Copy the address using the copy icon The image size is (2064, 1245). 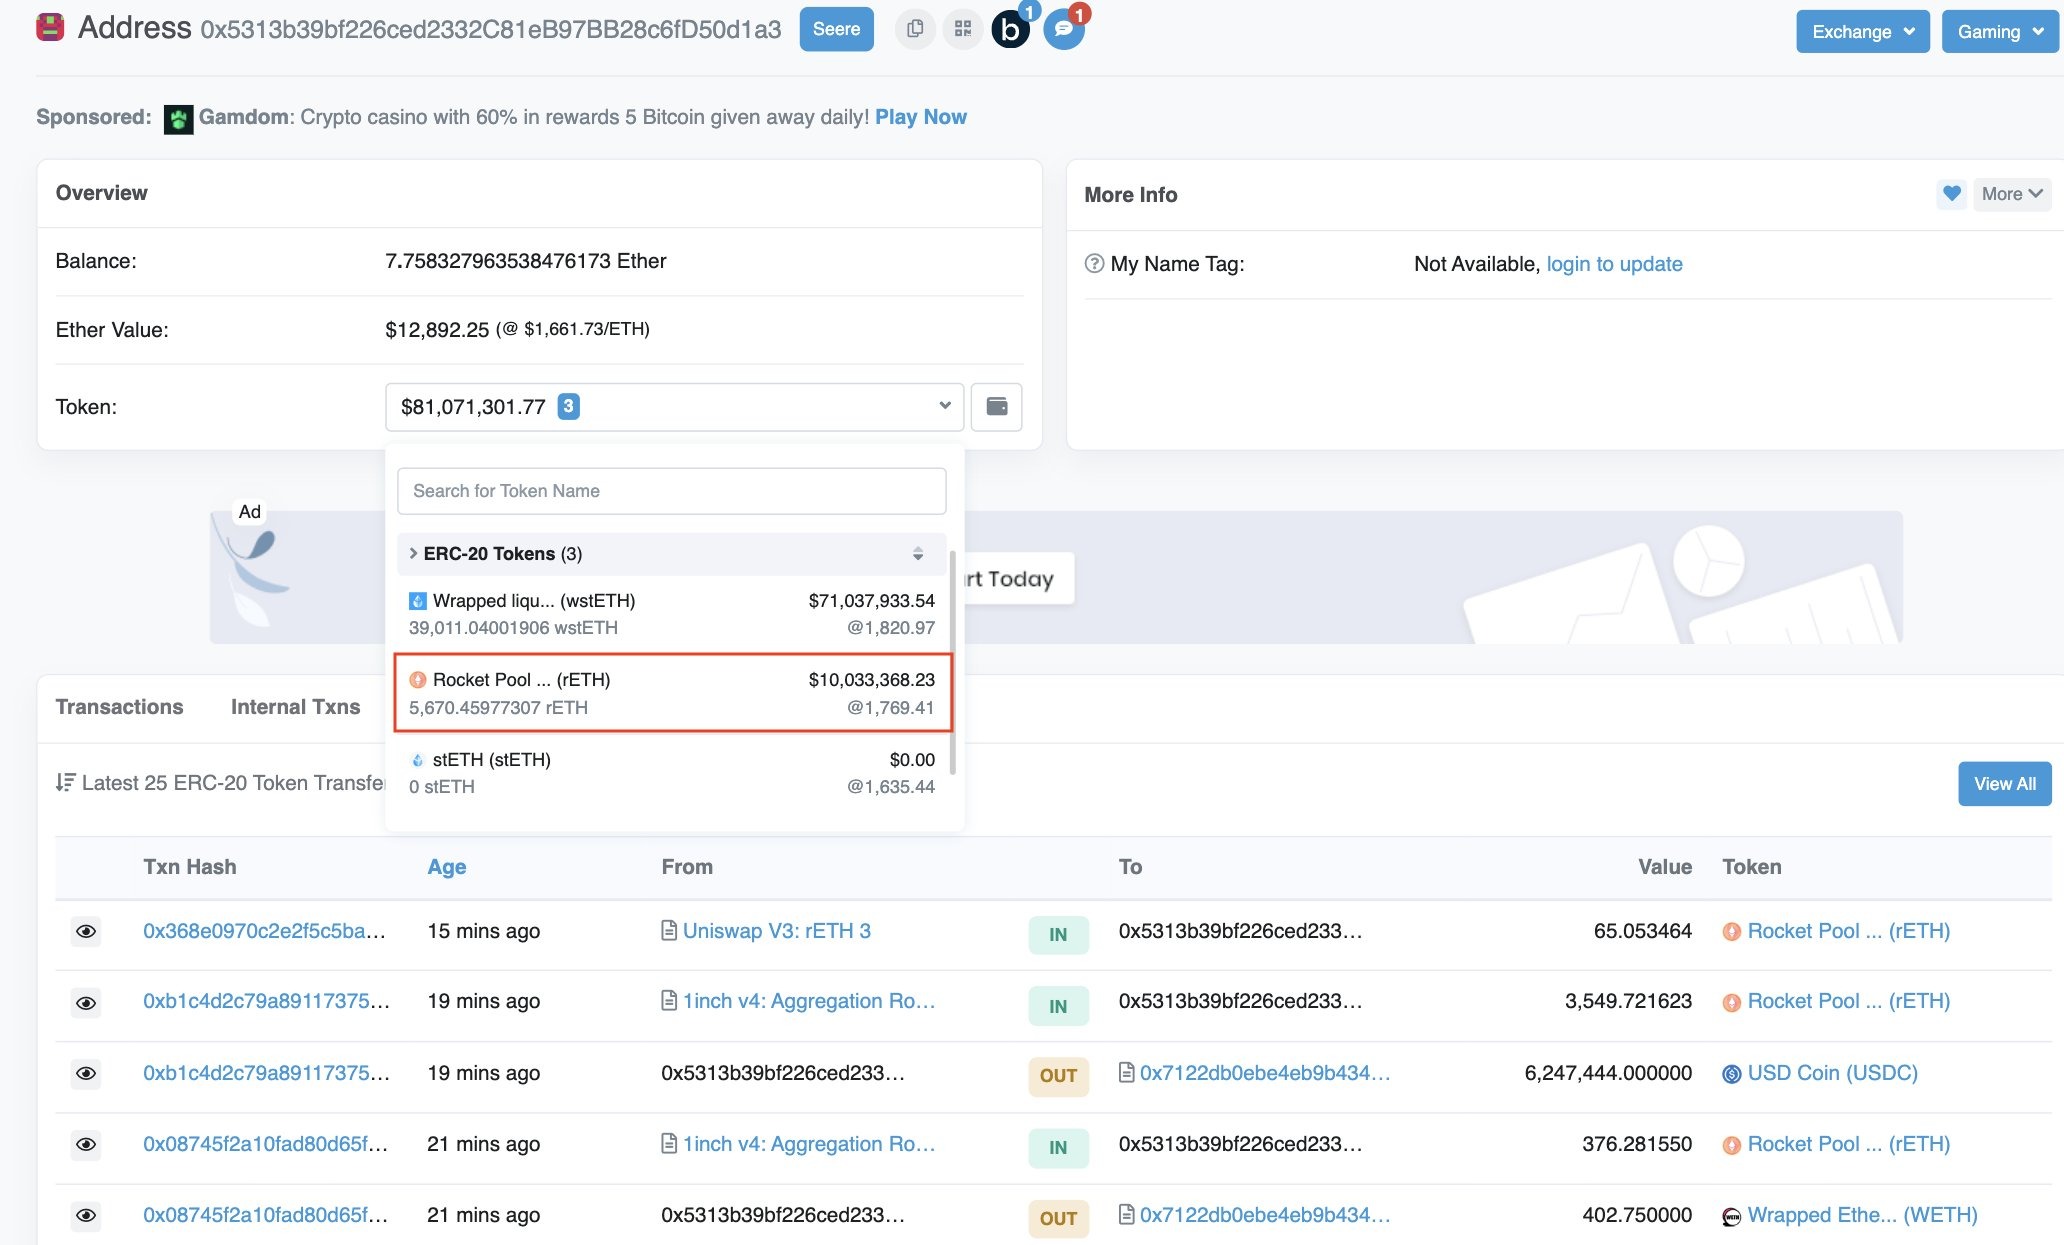point(914,29)
